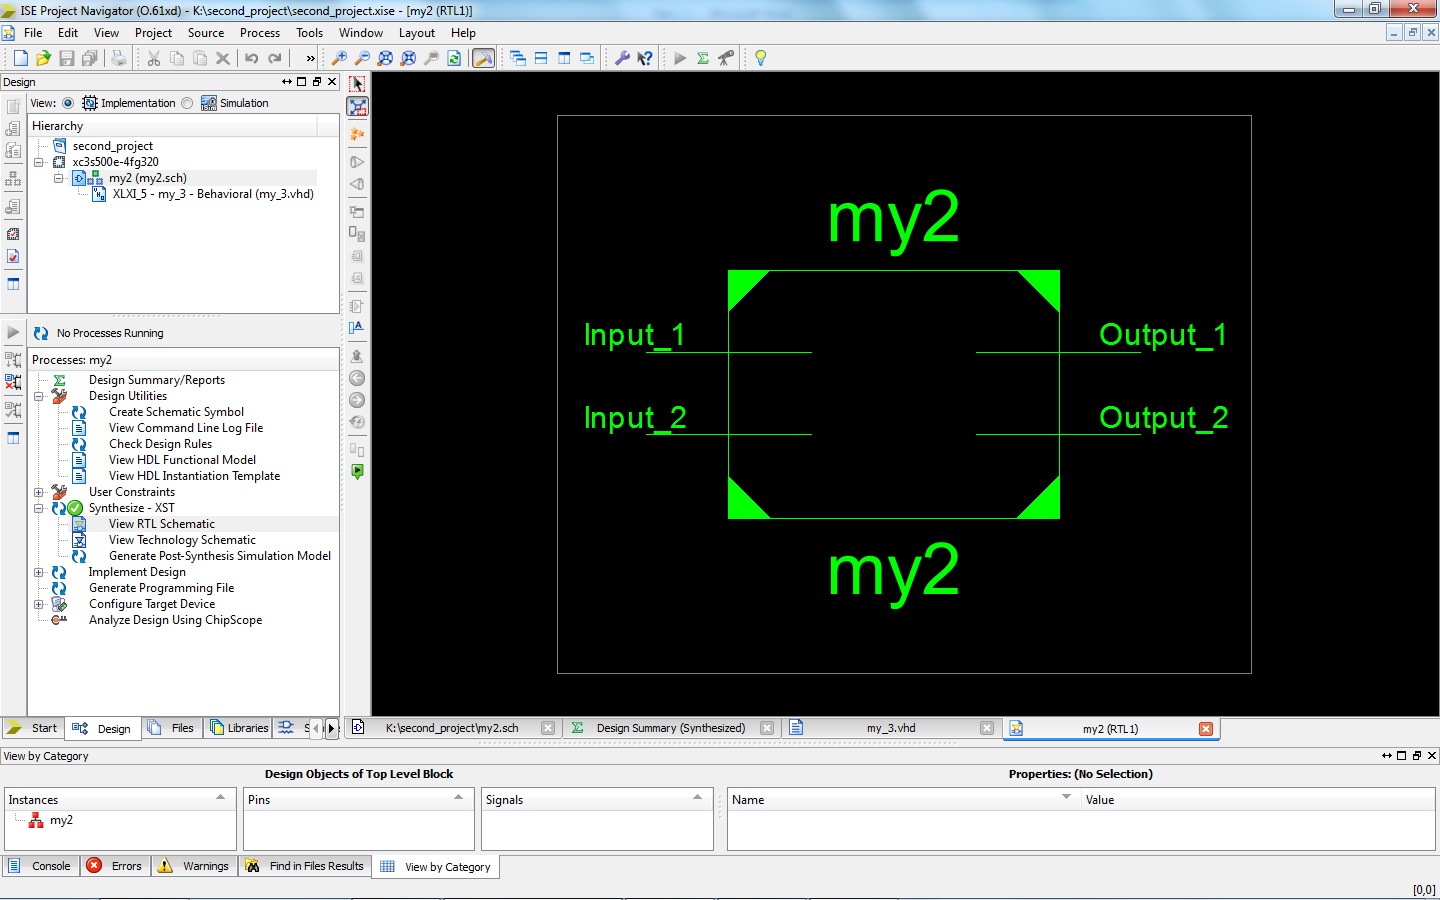
Task: Expand the Configure Target Device group
Action: point(39,604)
